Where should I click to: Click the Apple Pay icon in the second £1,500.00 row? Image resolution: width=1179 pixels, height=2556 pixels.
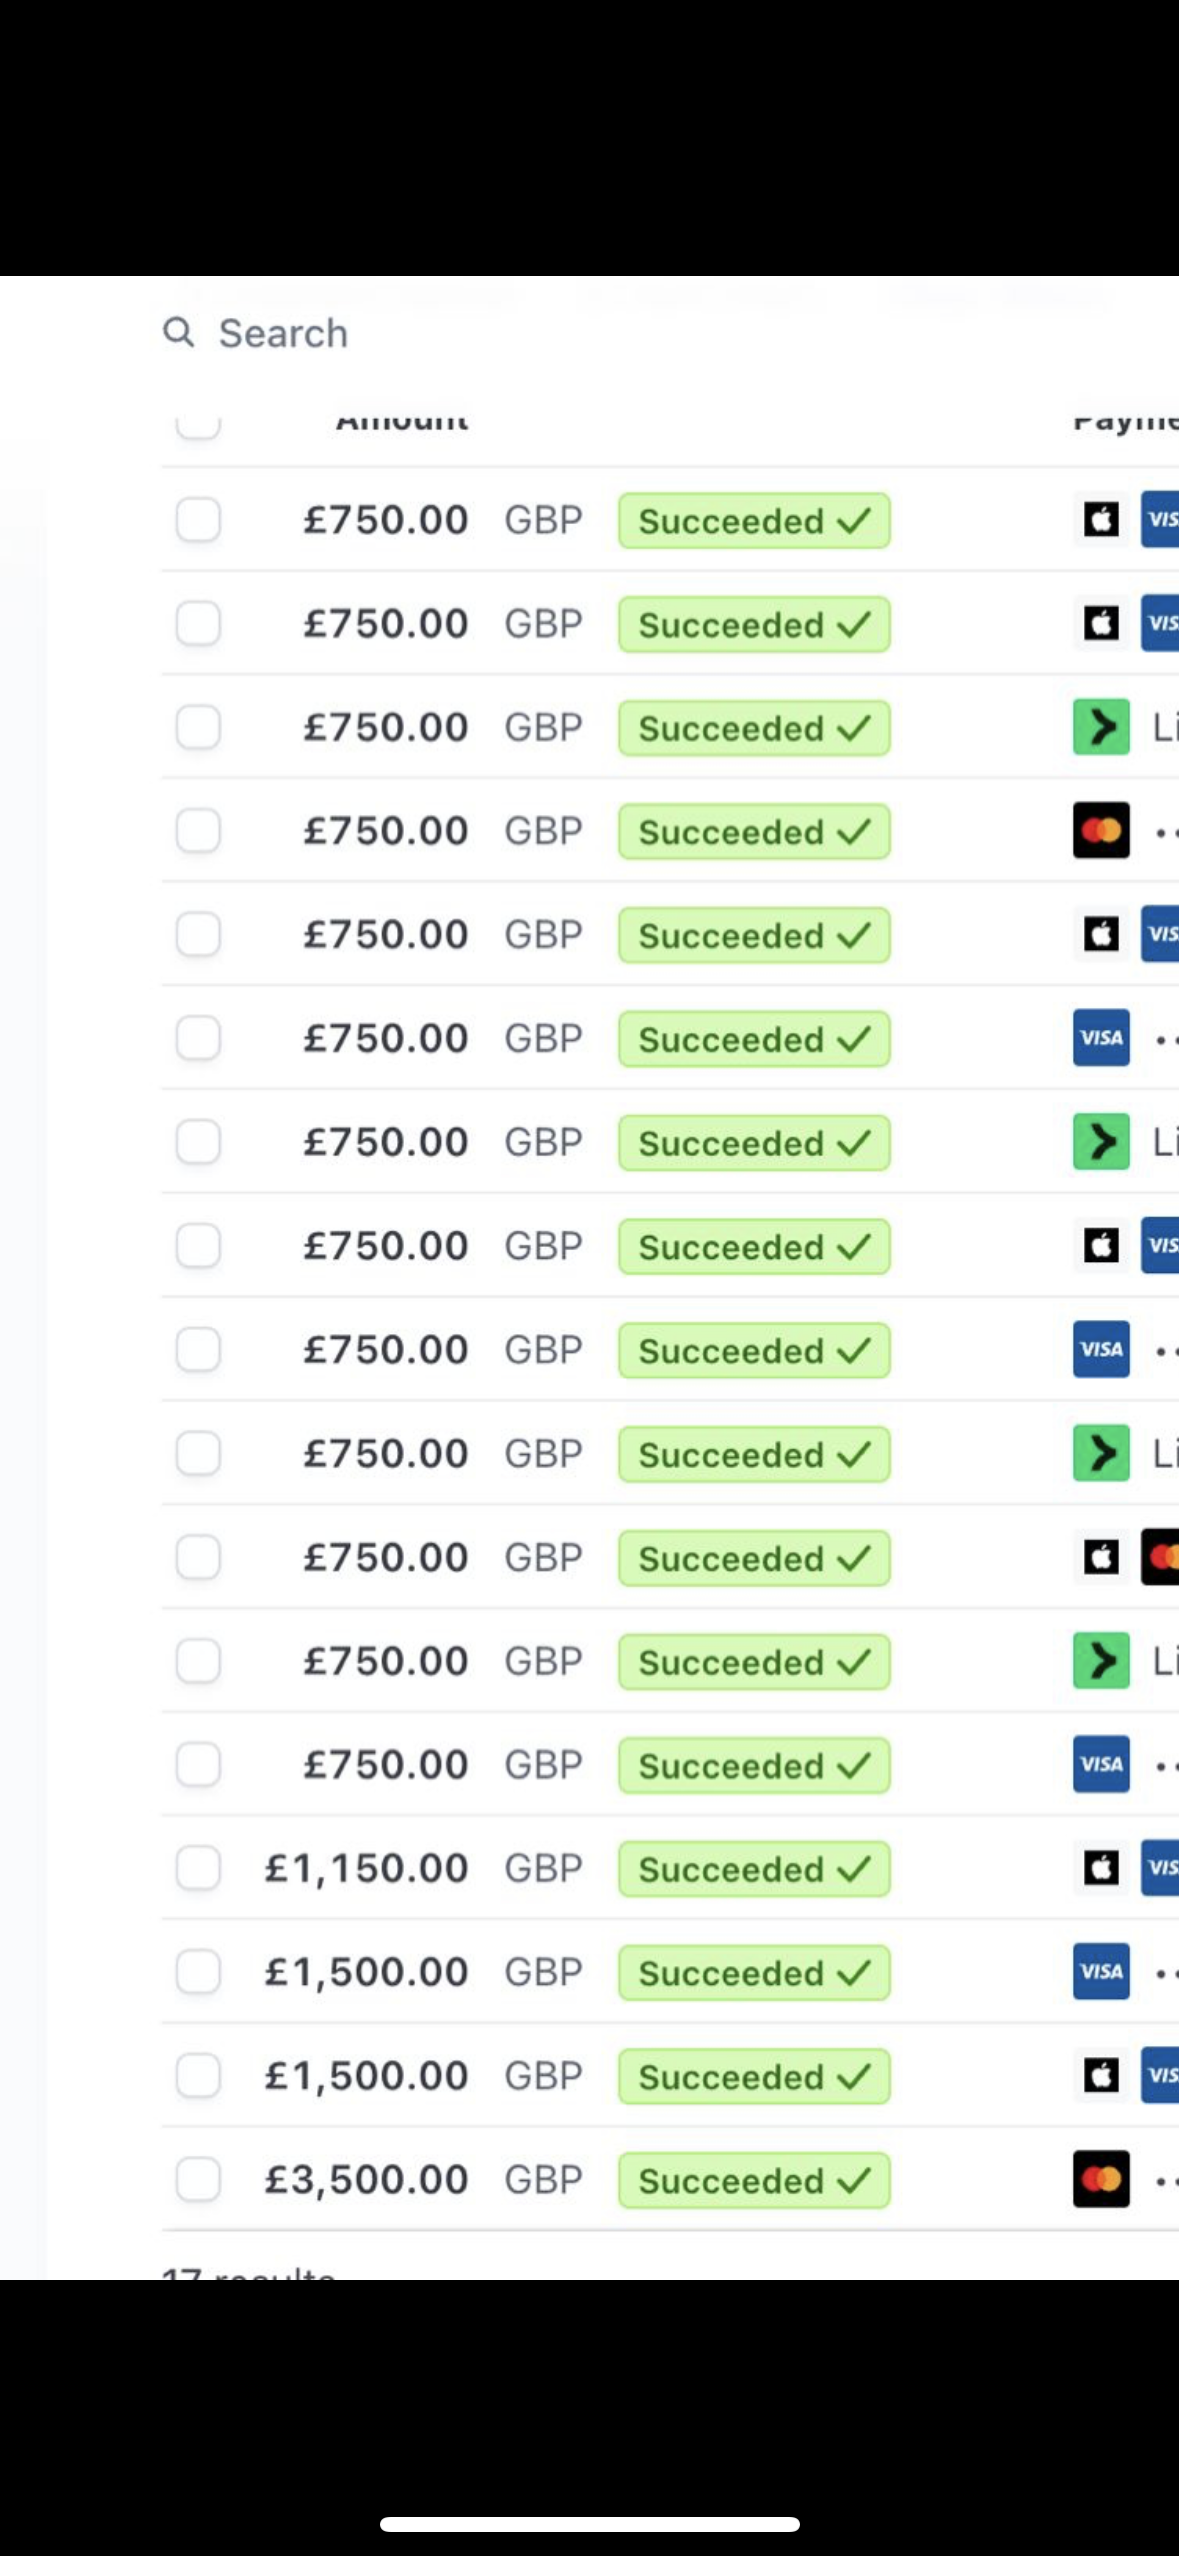(1101, 2076)
